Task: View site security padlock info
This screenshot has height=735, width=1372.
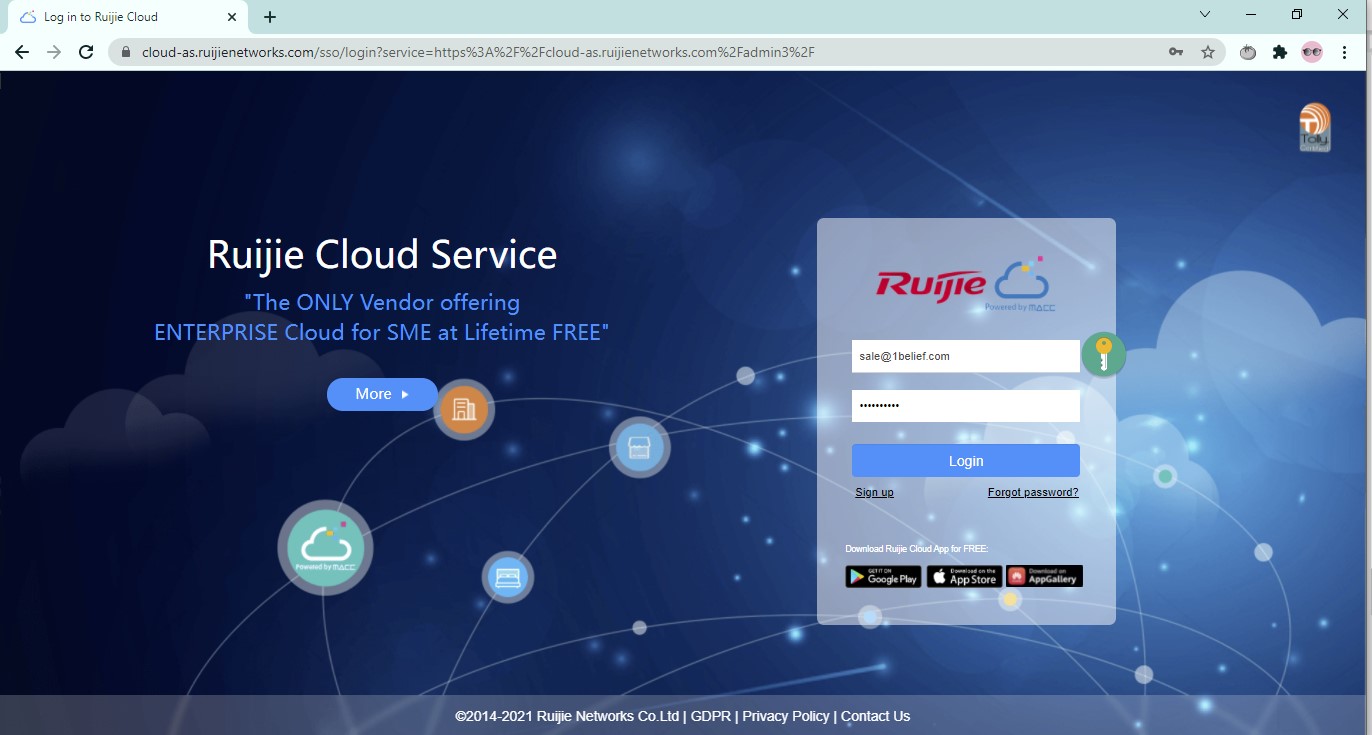Action: pyautogui.click(x=126, y=52)
